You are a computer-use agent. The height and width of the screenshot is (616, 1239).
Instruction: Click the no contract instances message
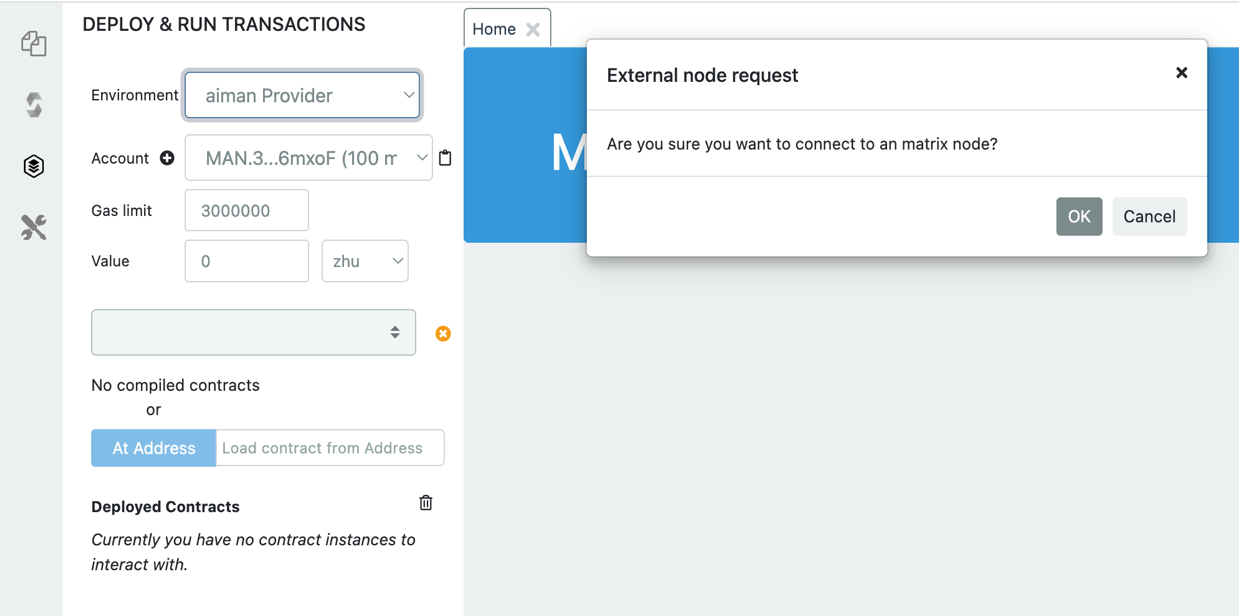[253, 552]
